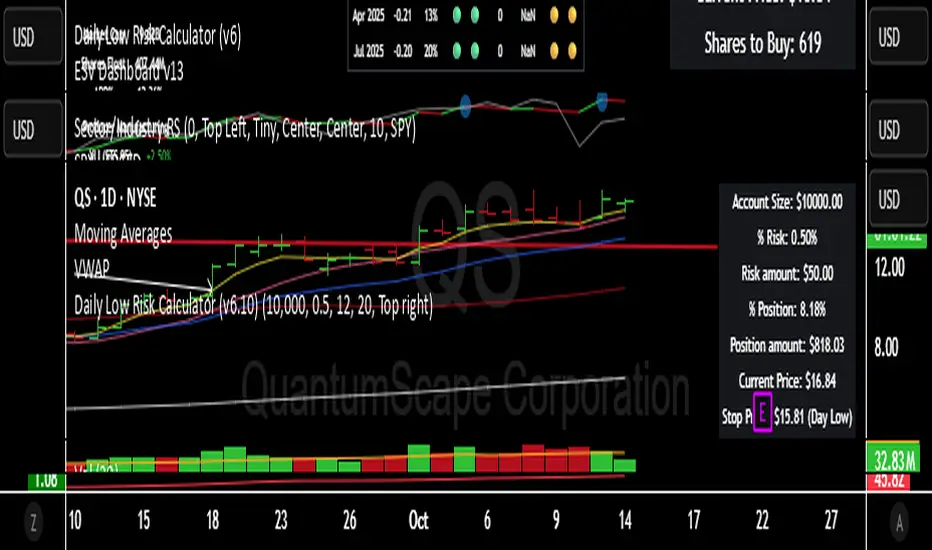This screenshot has height=550, width=932.
Task: Select the VWAP indicator legend
Action: click(92, 268)
